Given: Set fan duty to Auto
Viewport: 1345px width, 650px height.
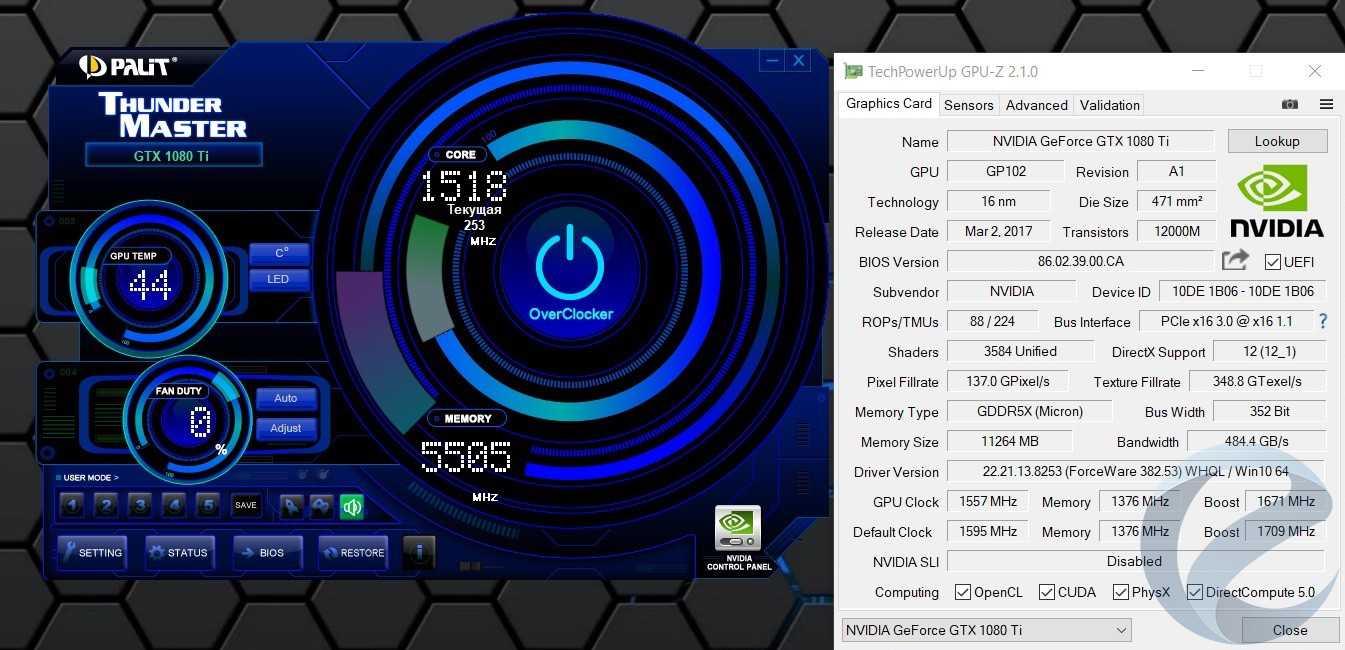Looking at the screenshot, I should 285,398.
